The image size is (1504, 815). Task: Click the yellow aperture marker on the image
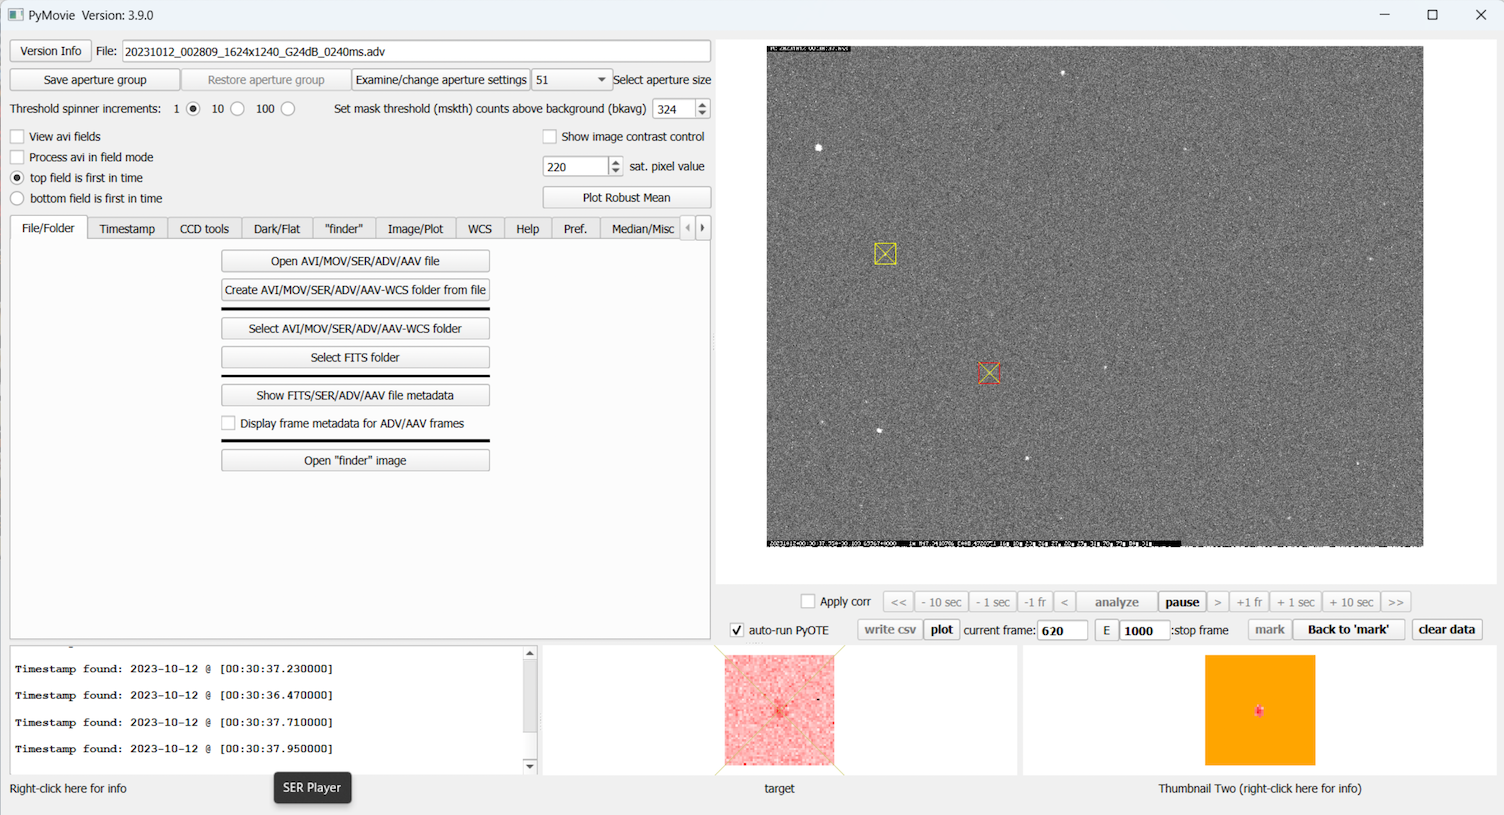point(885,254)
